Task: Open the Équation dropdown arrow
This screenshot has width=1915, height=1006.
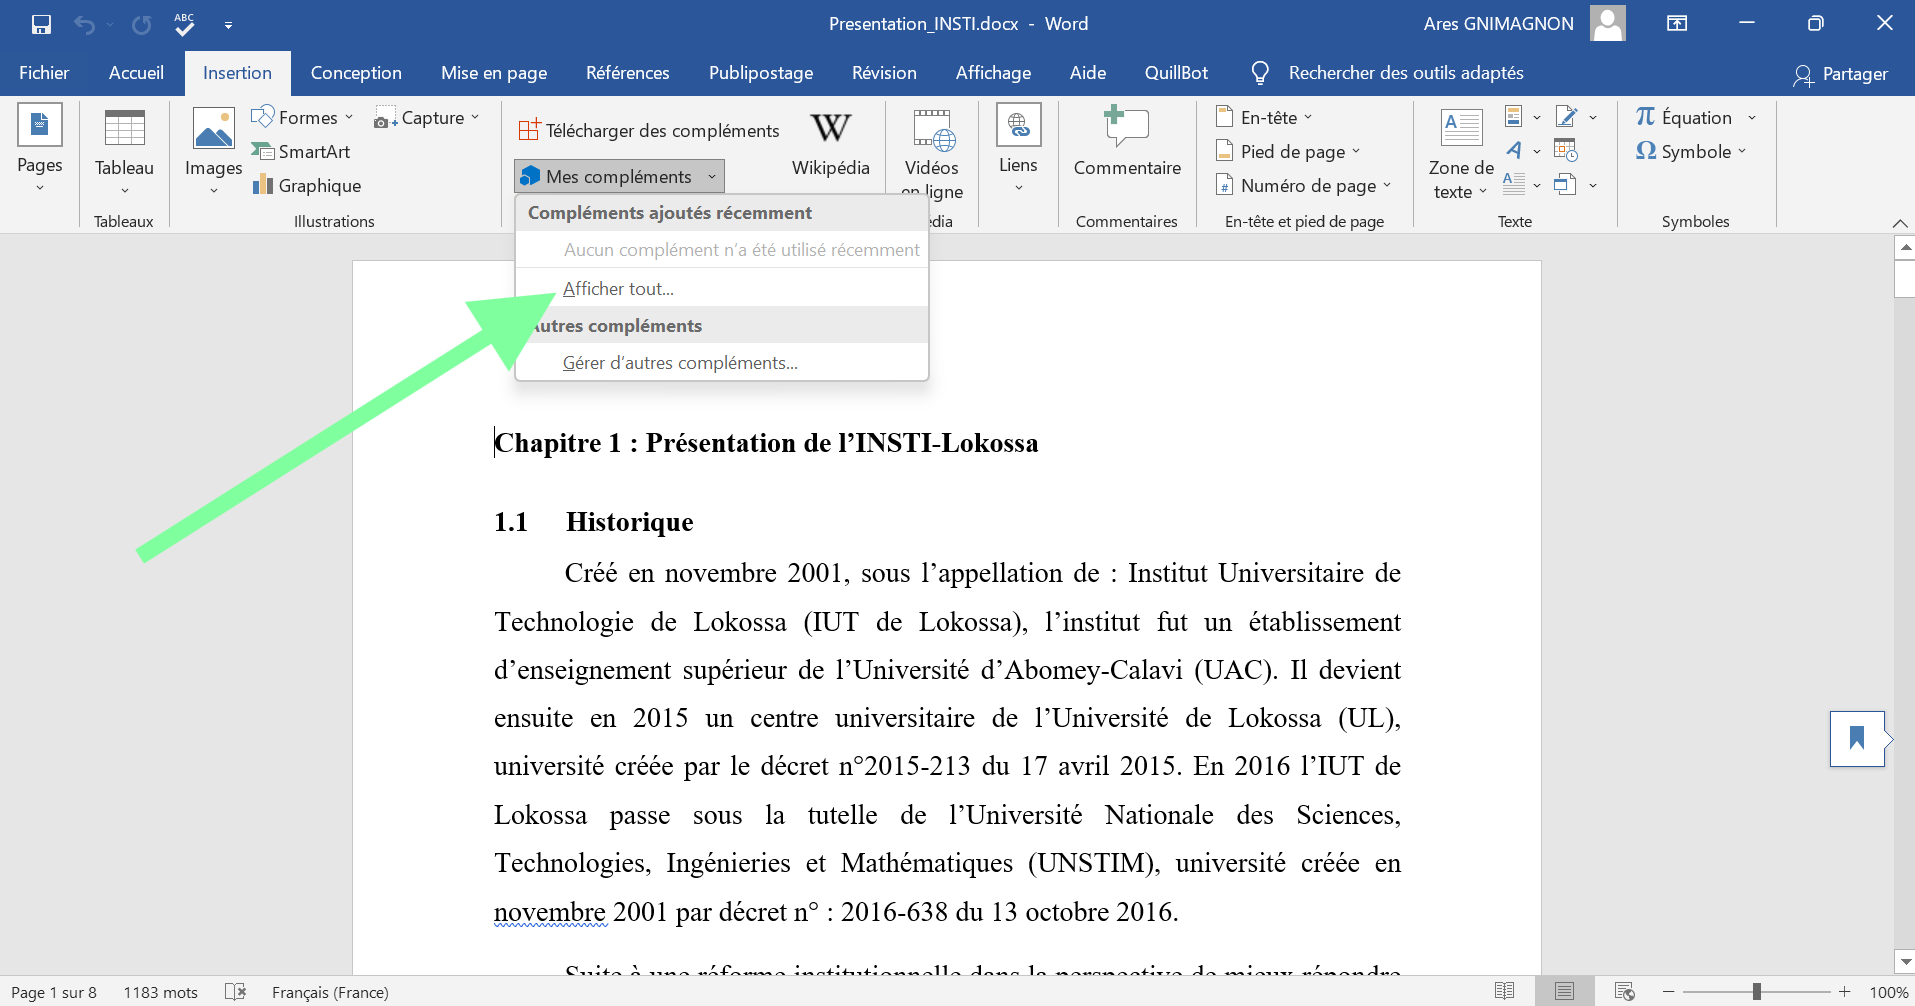Action: click(x=1752, y=118)
